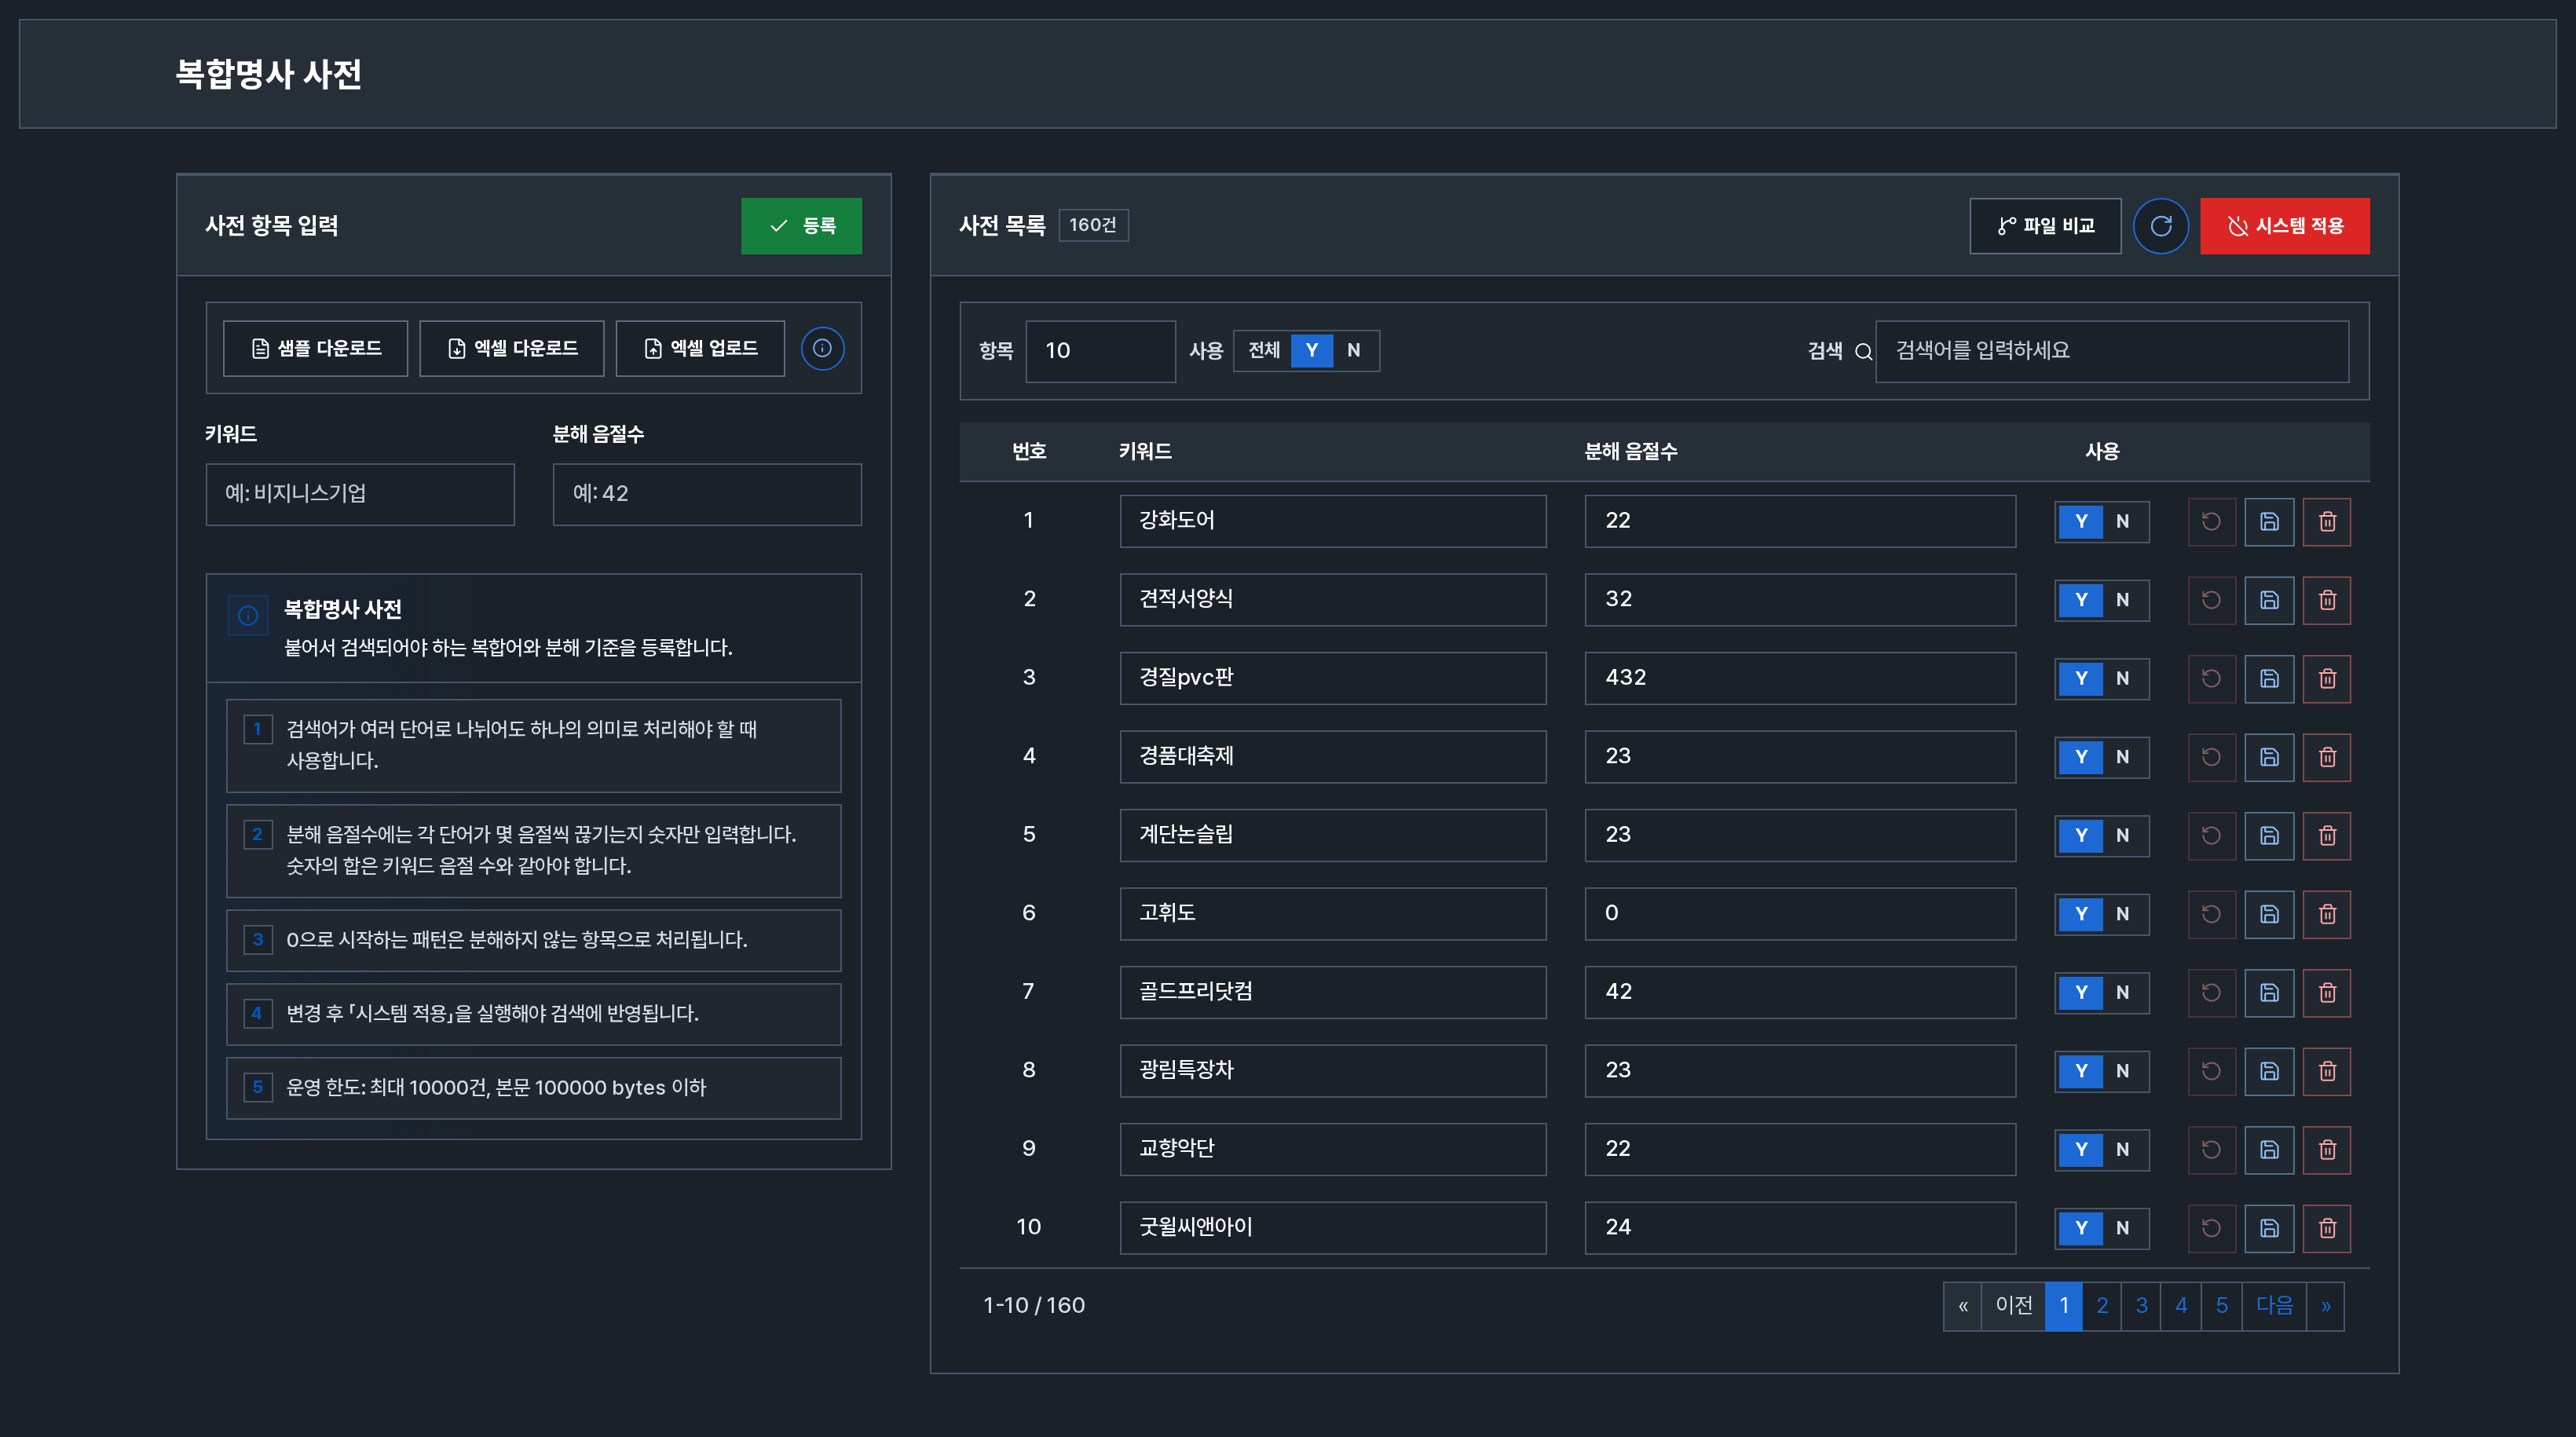The width and height of the screenshot is (2576, 1437).
Task: Click the search magnifier icon
Action: point(1863,351)
